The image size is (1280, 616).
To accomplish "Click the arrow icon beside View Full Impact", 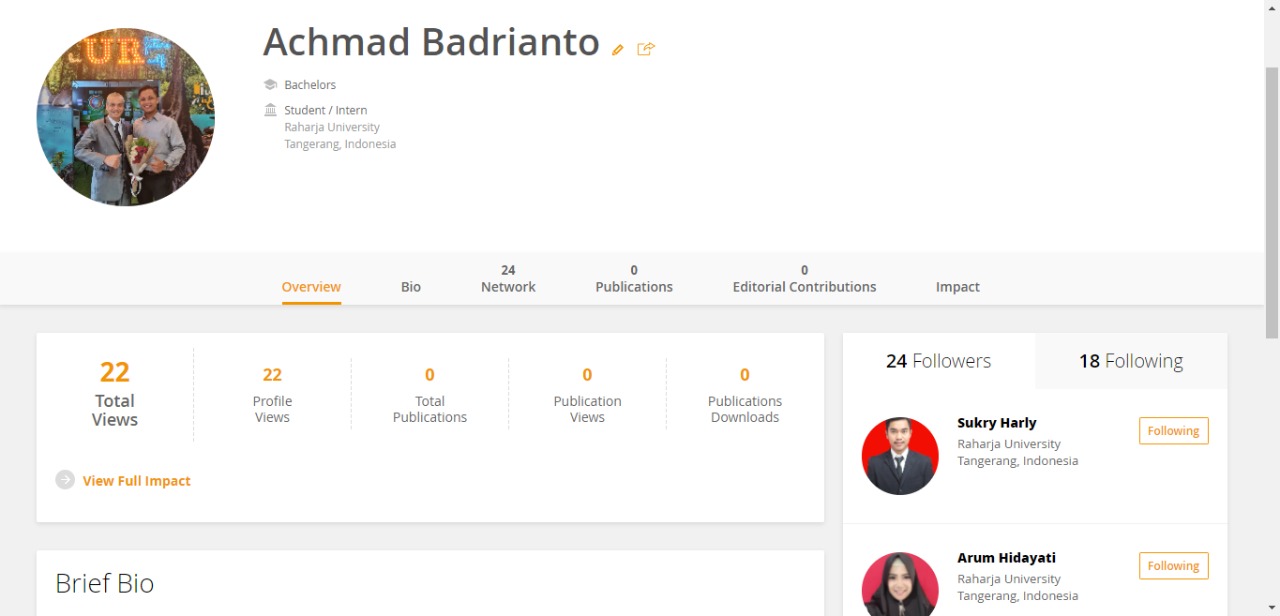I will (x=65, y=480).
